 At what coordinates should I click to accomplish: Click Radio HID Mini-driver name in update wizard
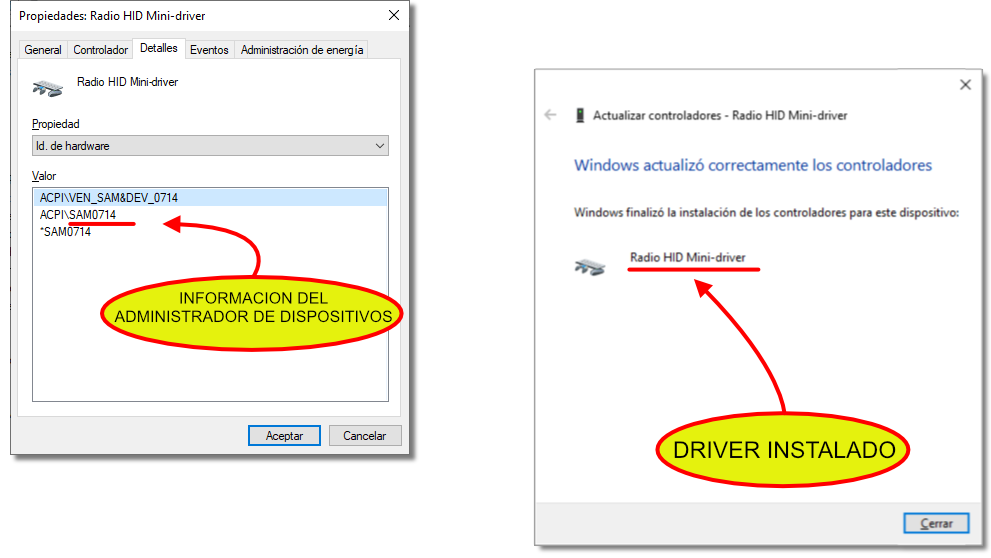(x=688, y=258)
